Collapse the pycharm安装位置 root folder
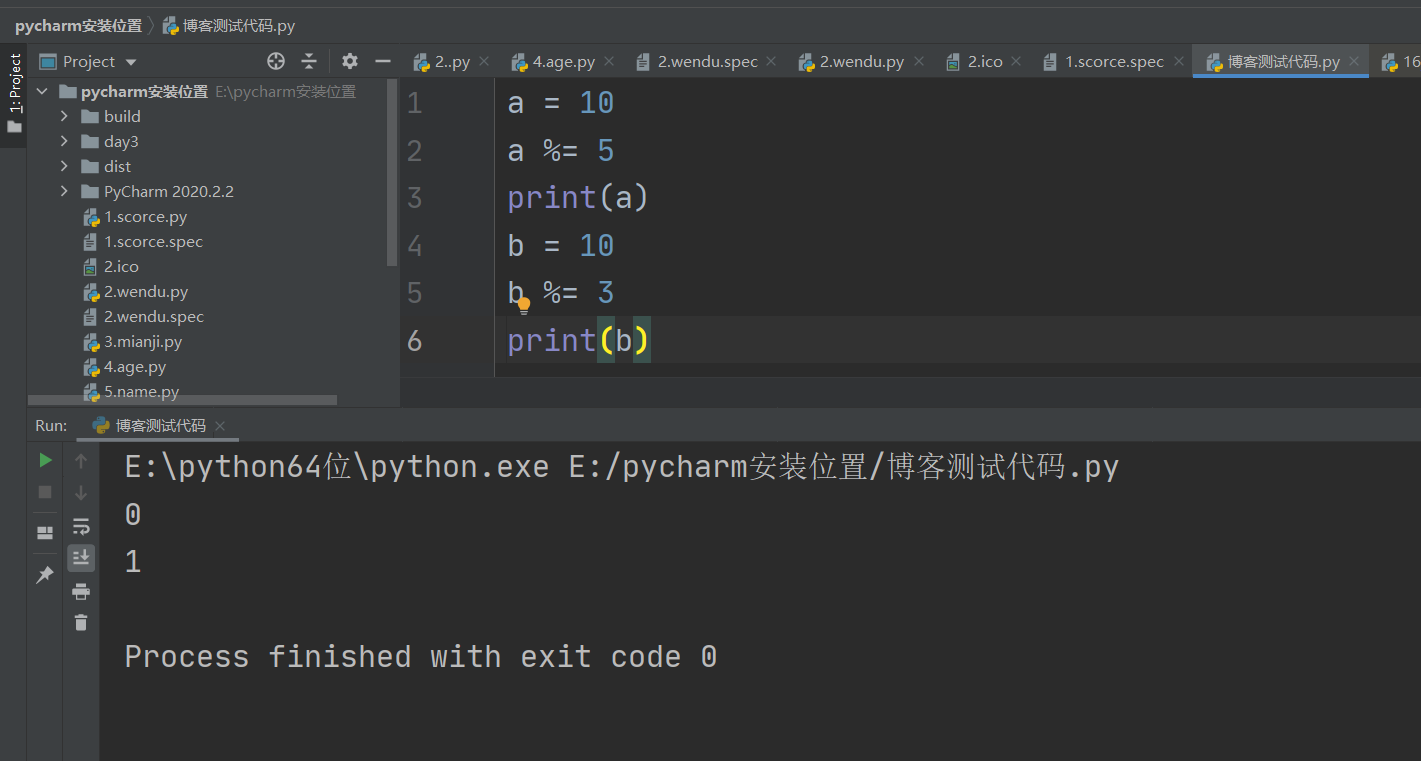 click(x=42, y=91)
